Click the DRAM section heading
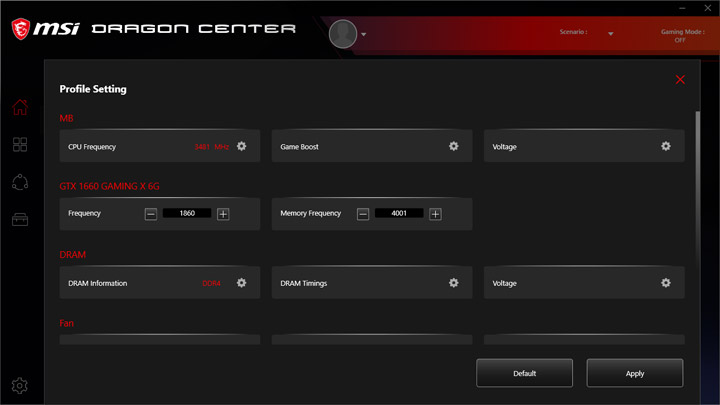The width and height of the screenshot is (720, 405). 73,254
